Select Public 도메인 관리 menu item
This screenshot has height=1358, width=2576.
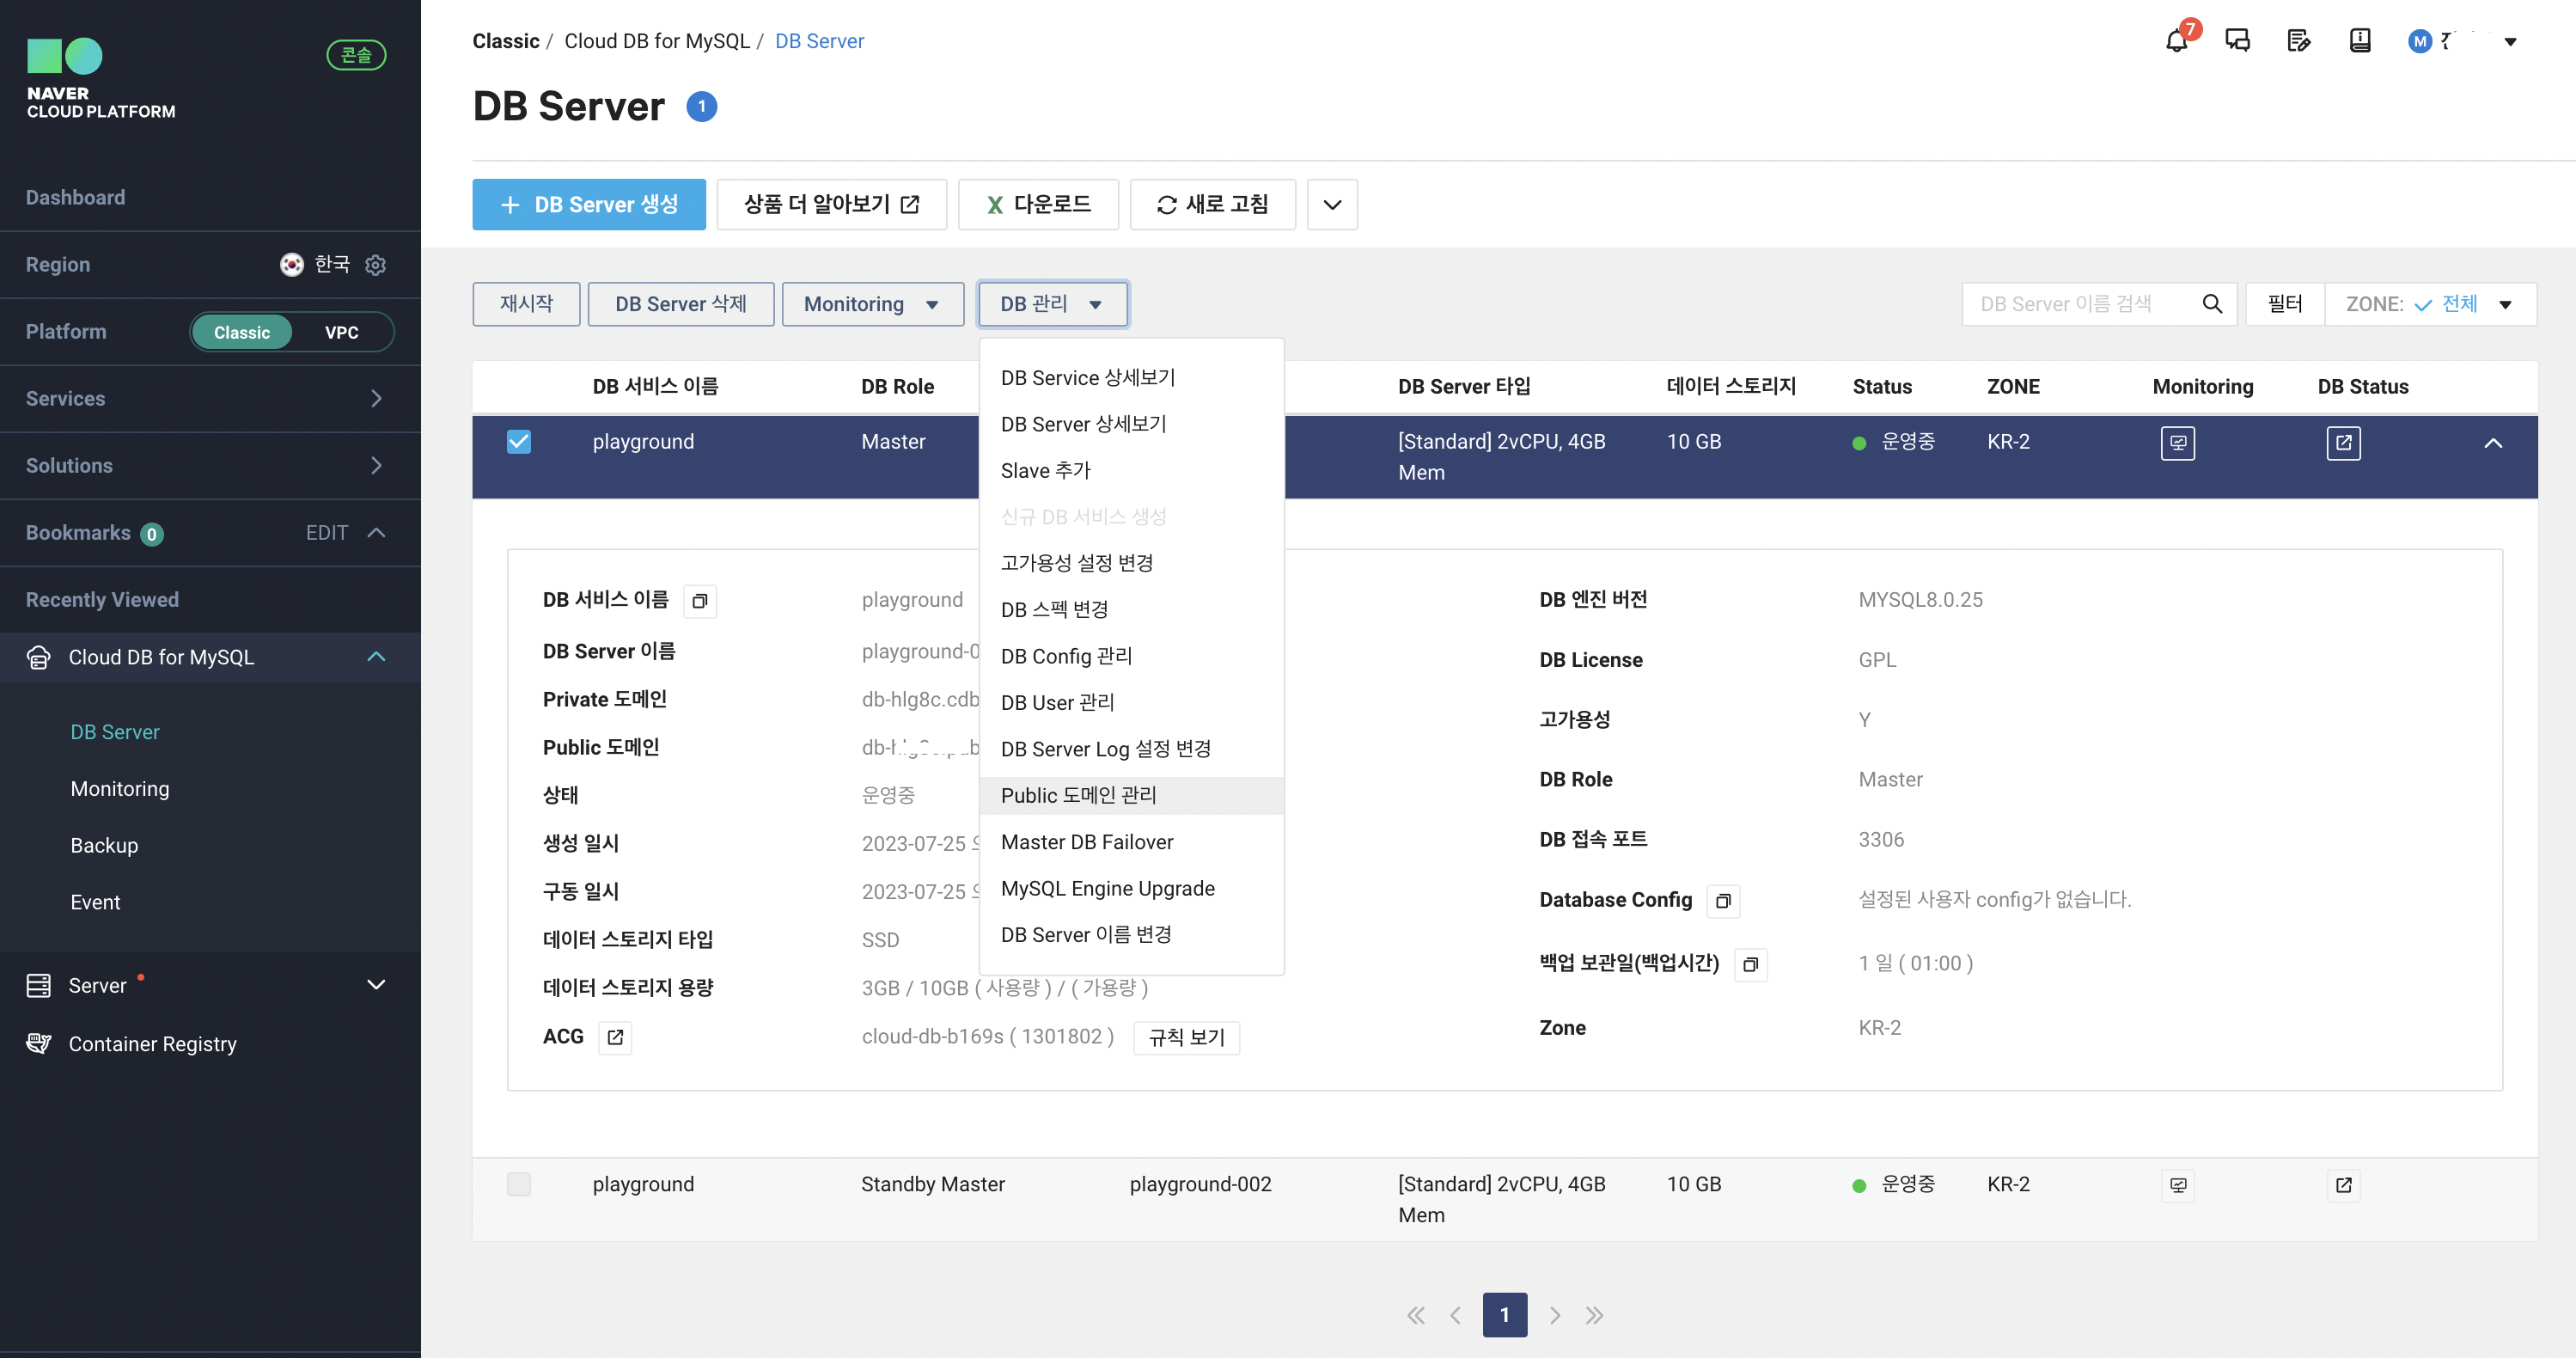click(x=1078, y=795)
